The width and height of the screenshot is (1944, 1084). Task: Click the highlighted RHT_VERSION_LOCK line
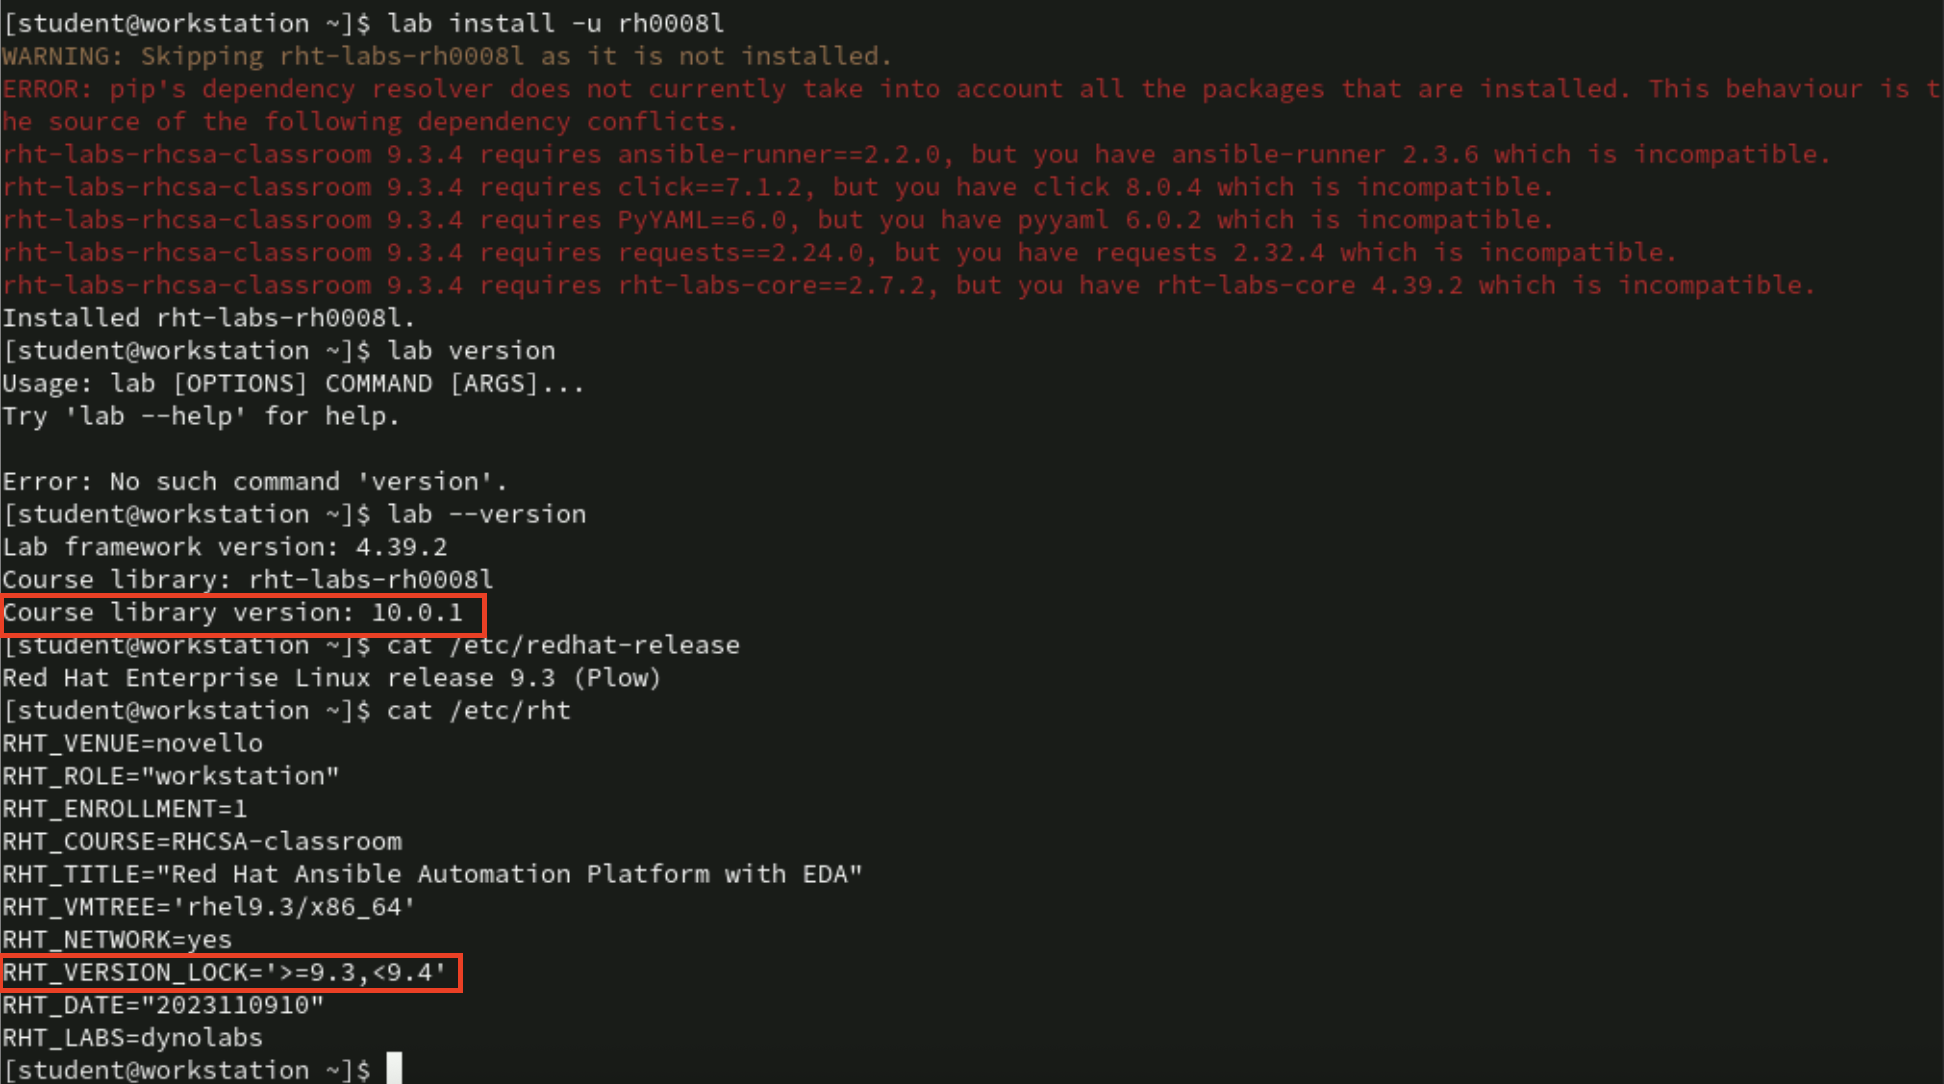tap(225, 973)
